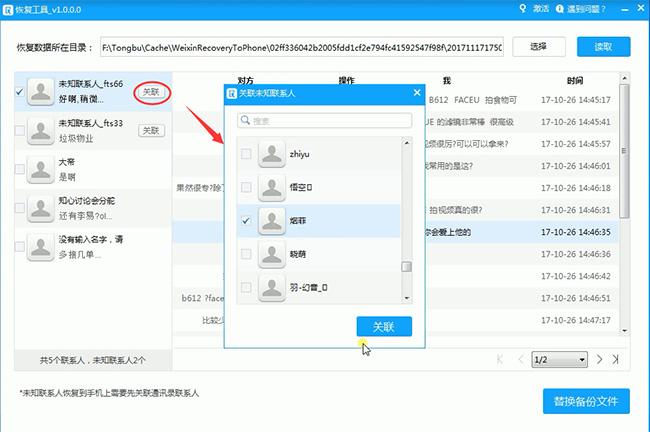Click the magnifier icon in dialog search box
650x432 pixels.
click(x=245, y=120)
